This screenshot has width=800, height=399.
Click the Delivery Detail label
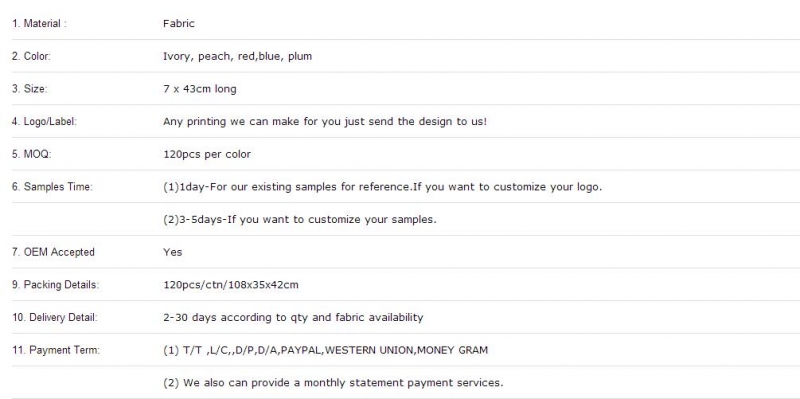coord(55,317)
